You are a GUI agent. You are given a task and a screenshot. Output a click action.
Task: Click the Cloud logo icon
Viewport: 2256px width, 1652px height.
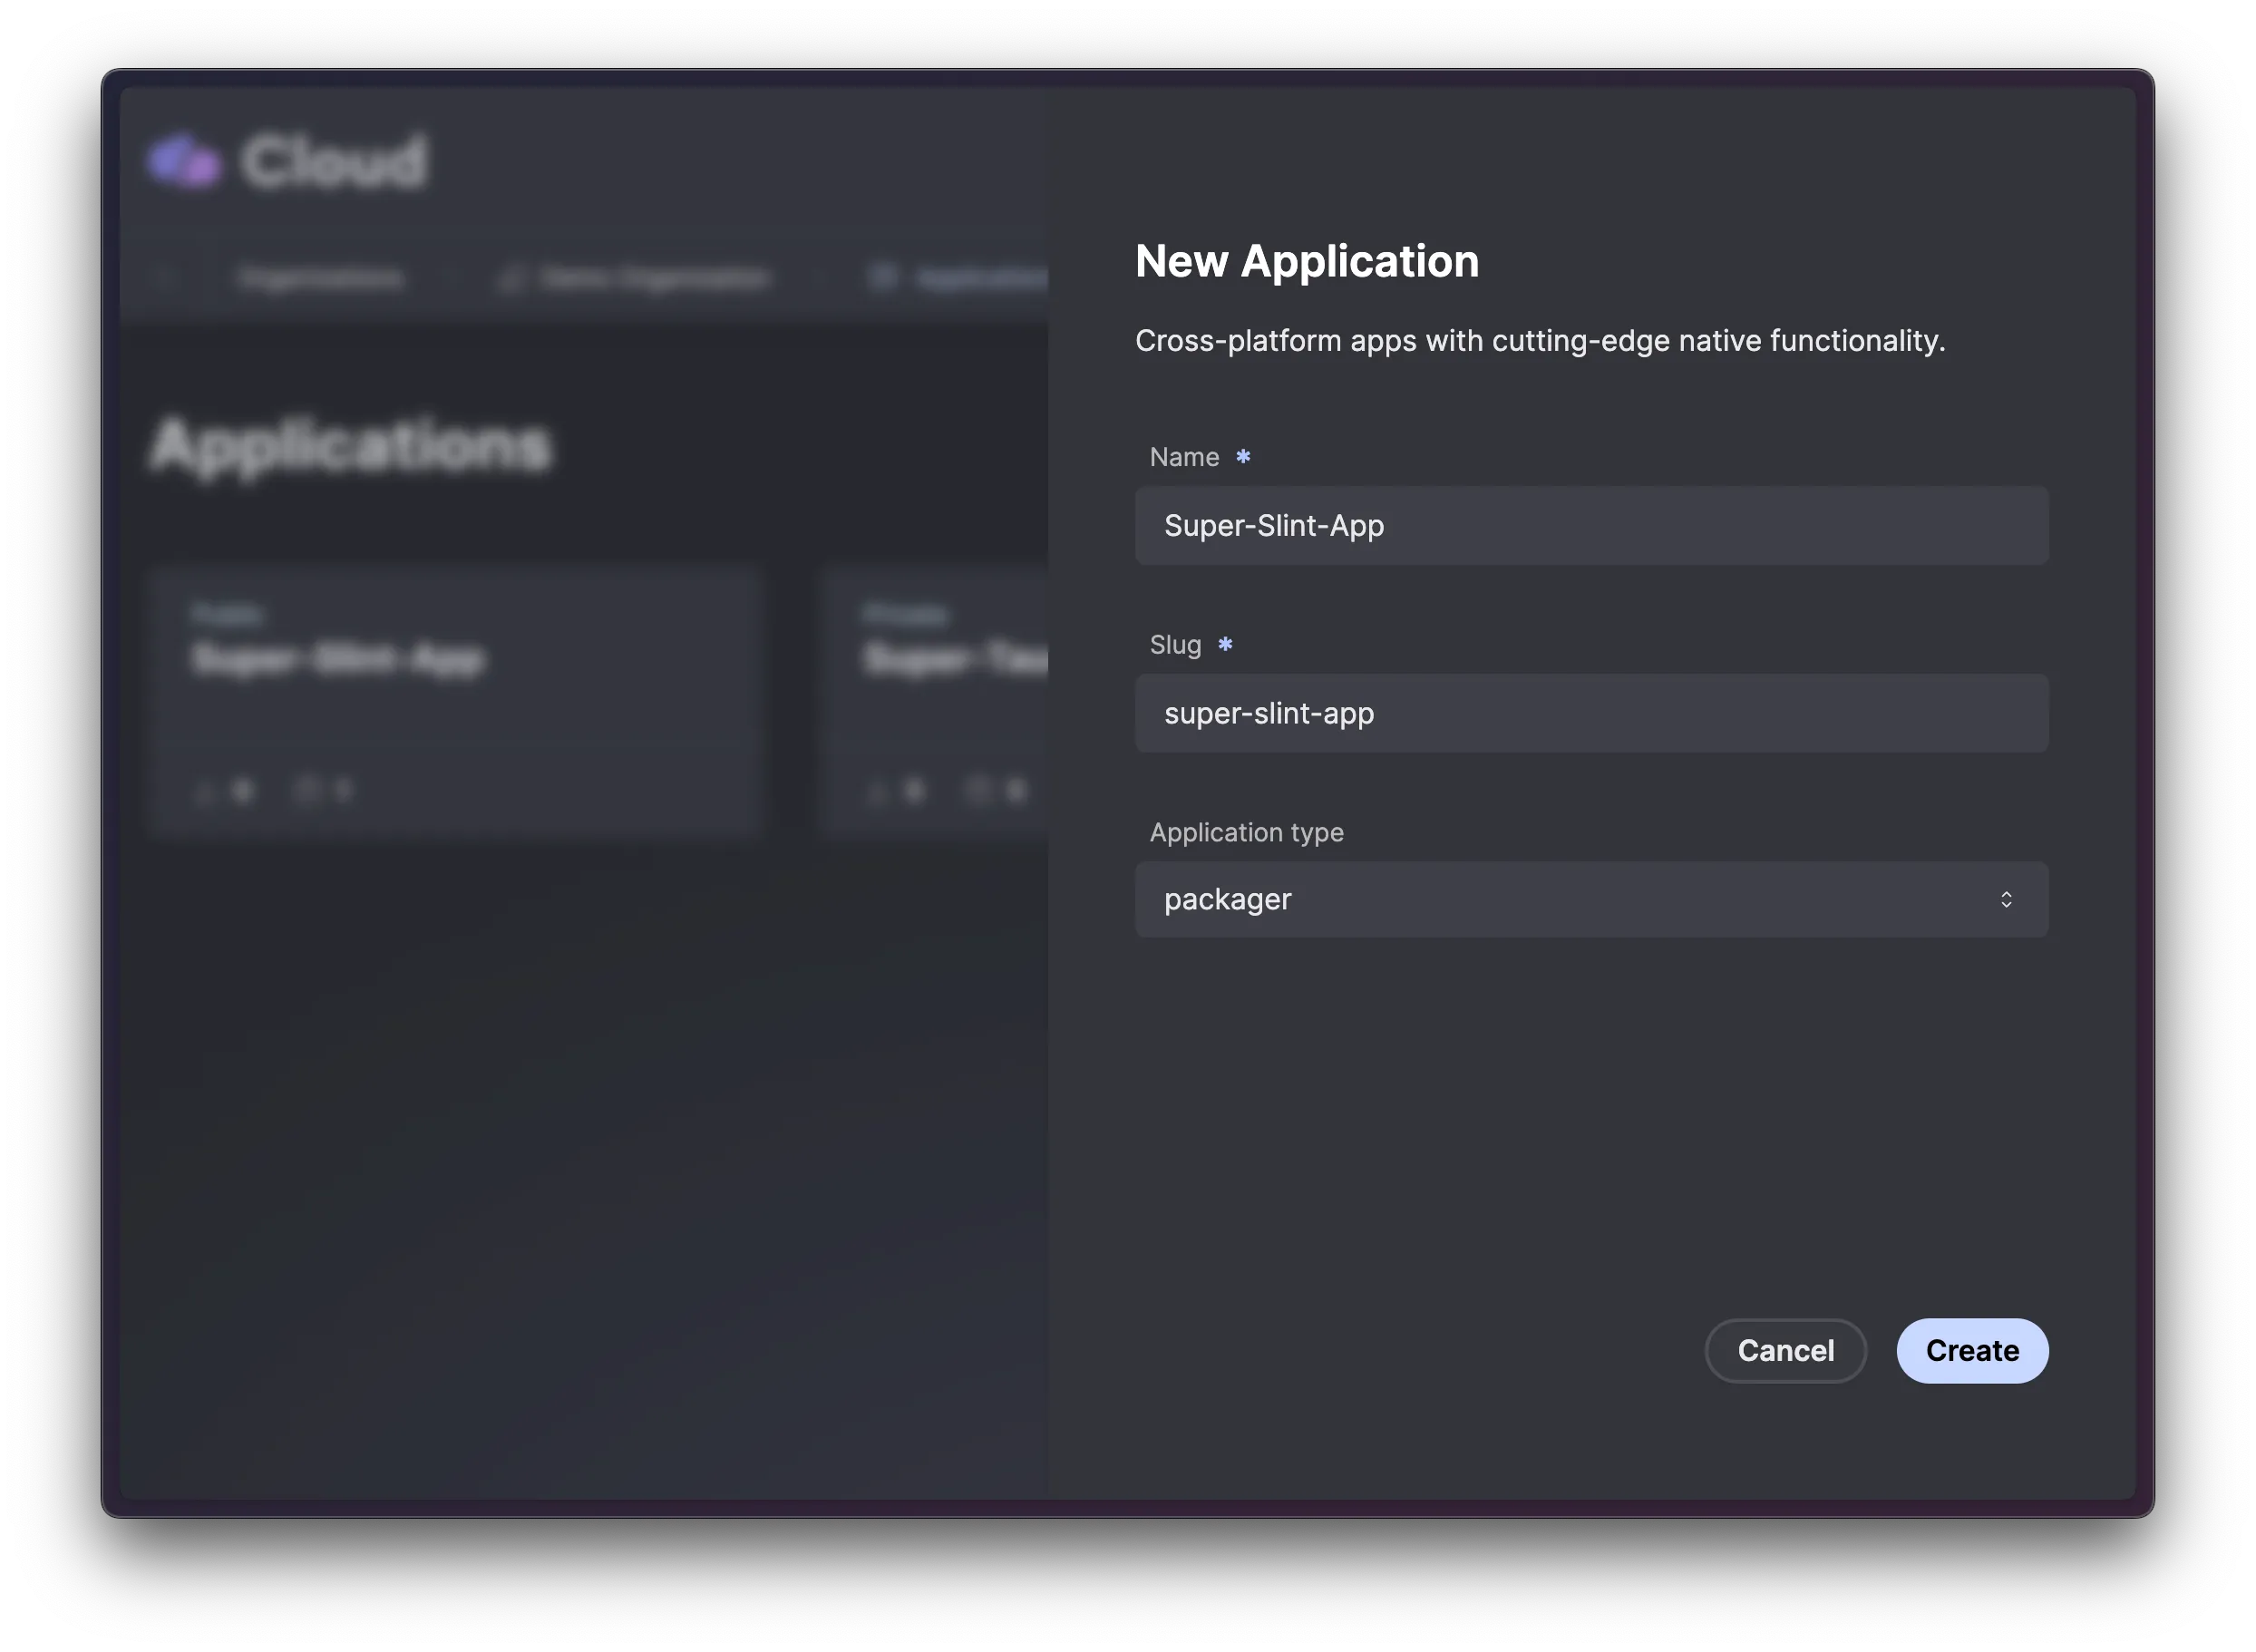point(184,161)
